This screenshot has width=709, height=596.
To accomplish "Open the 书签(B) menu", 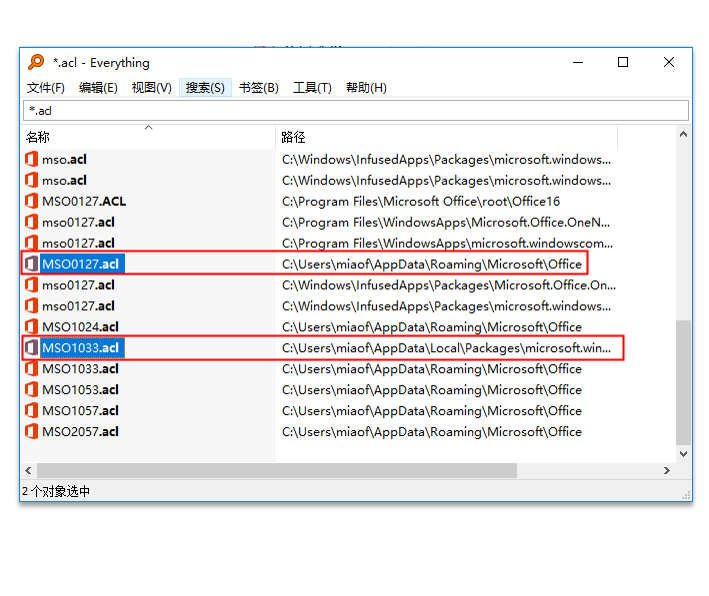I will pyautogui.click(x=259, y=88).
